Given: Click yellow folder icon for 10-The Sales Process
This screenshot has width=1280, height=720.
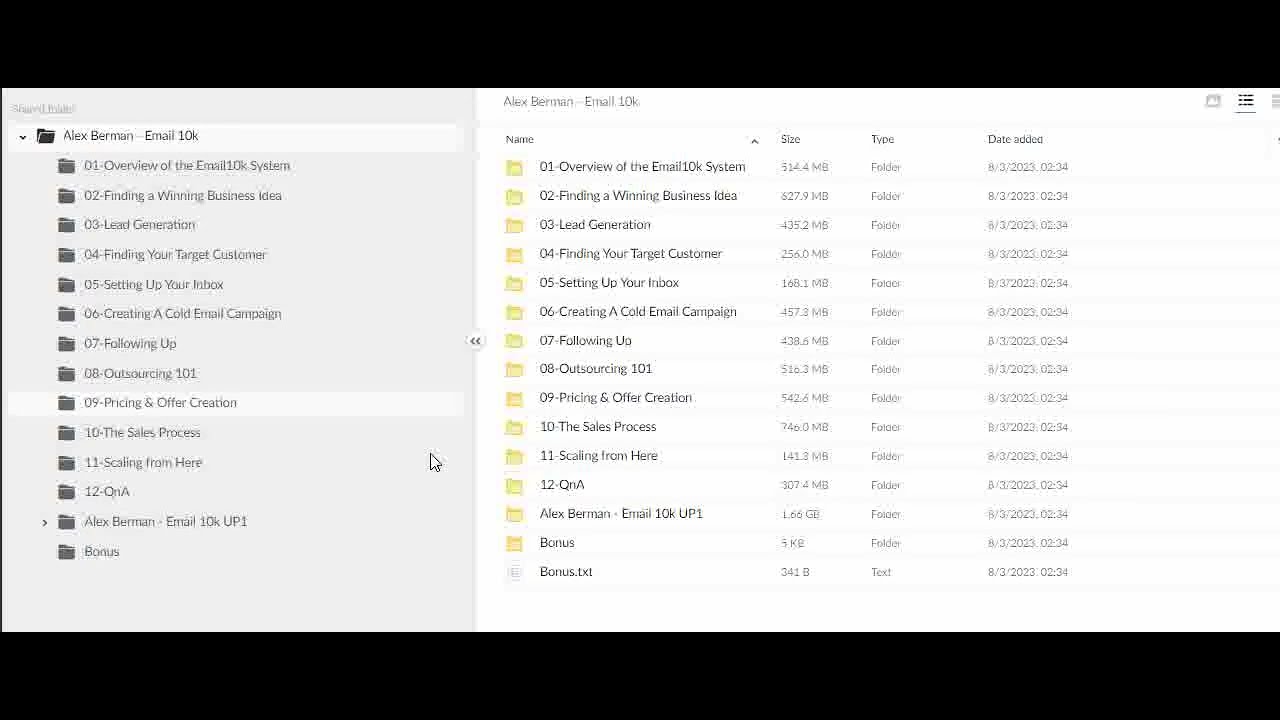Looking at the screenshot, I should (x=514, y=428).
